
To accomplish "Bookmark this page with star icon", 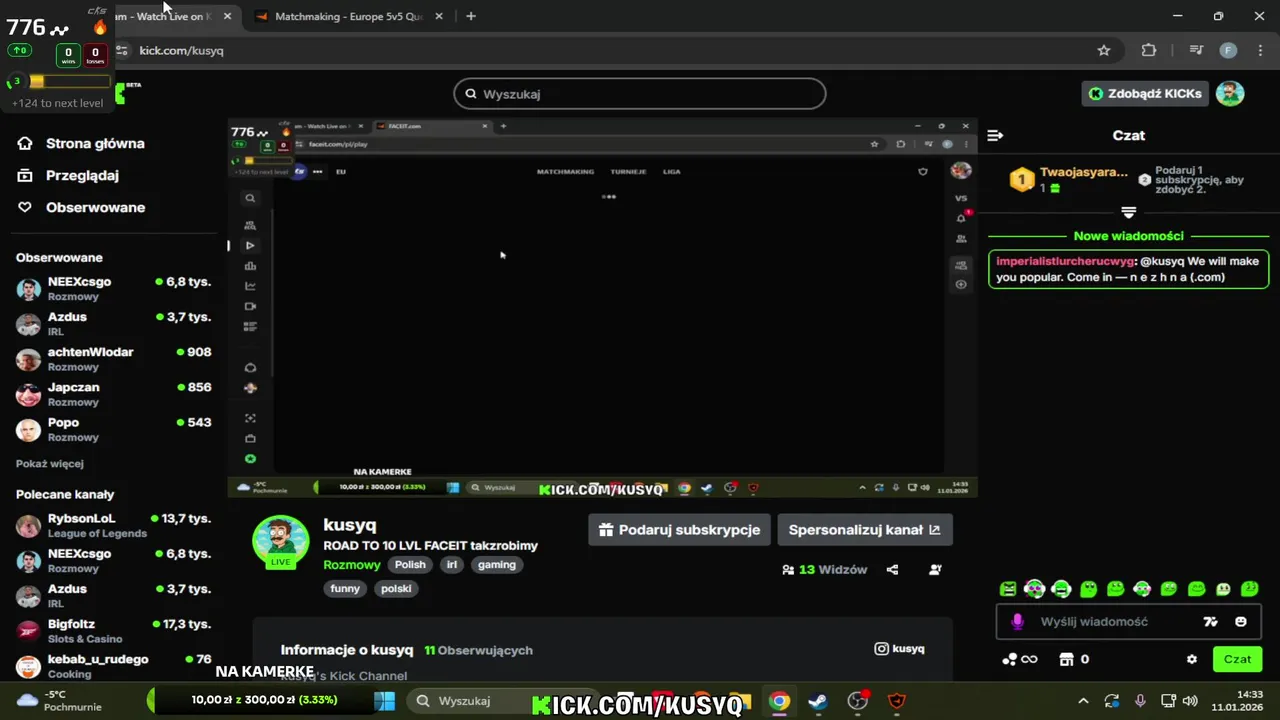I will (x=1104, y=50).
